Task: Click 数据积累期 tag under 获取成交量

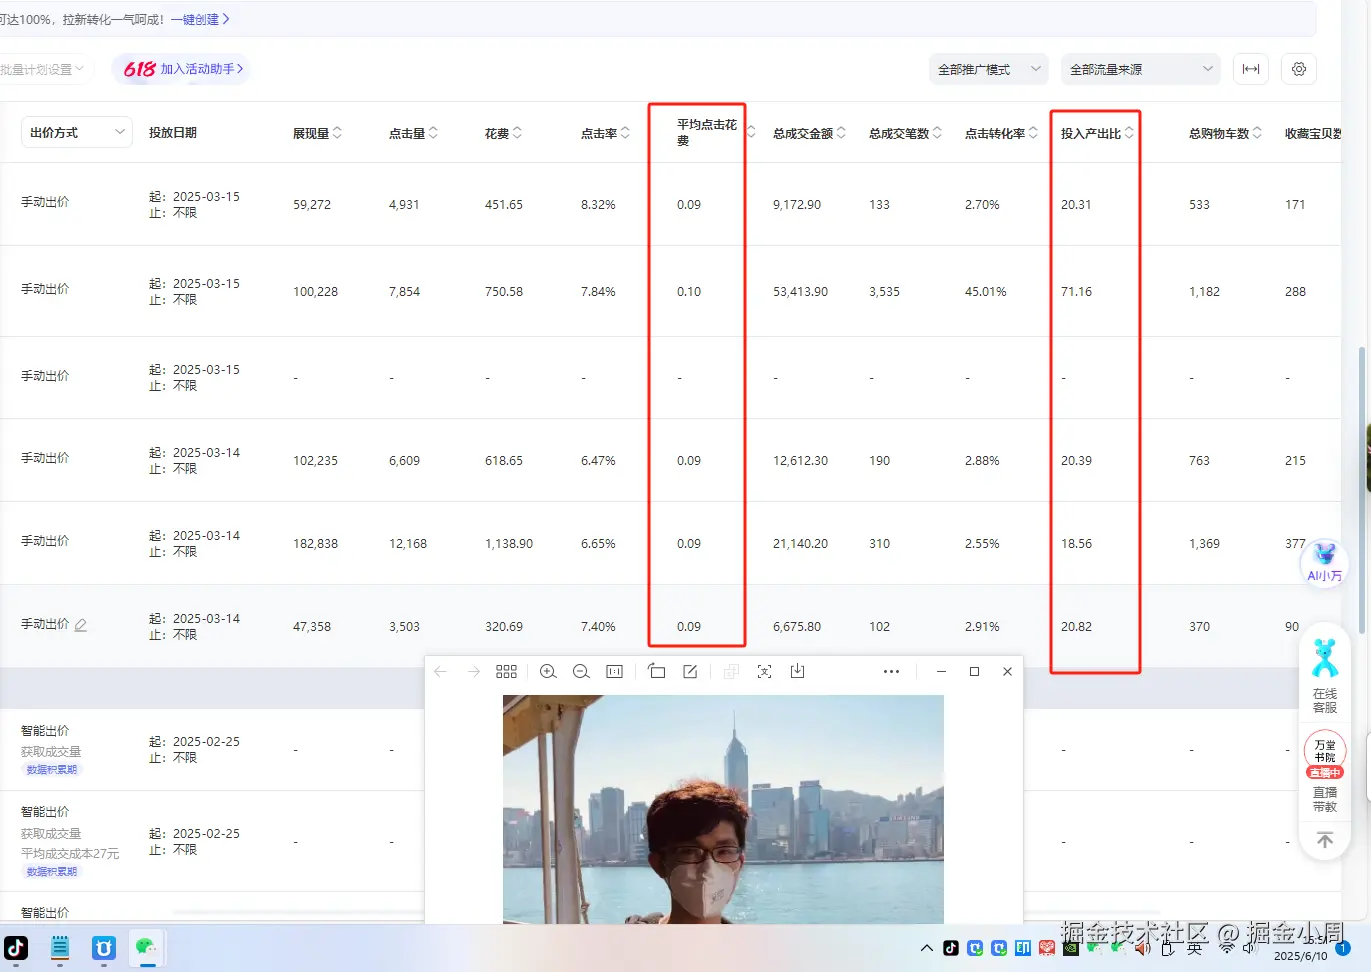Action: (52, 770)
